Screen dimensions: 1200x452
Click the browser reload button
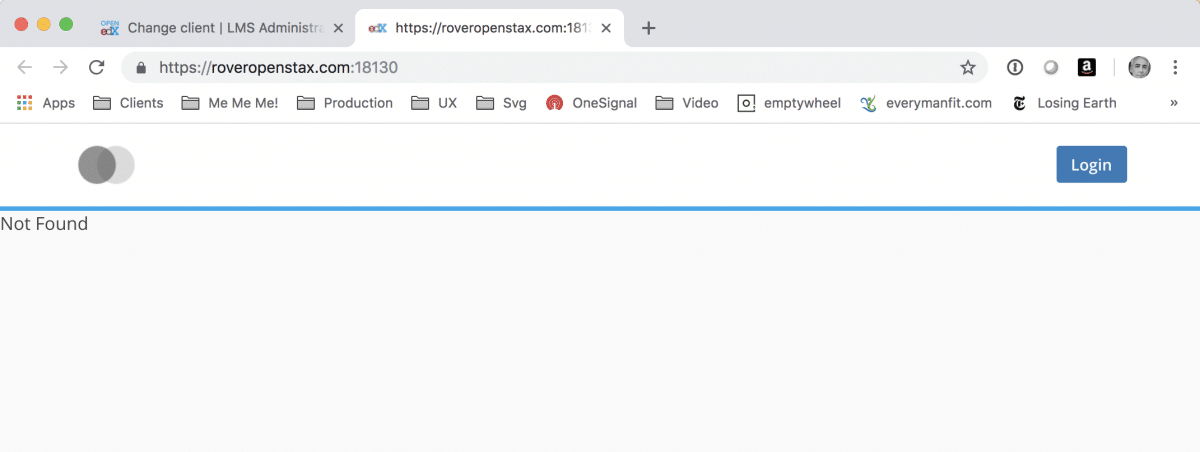click(x=96, y=67)
